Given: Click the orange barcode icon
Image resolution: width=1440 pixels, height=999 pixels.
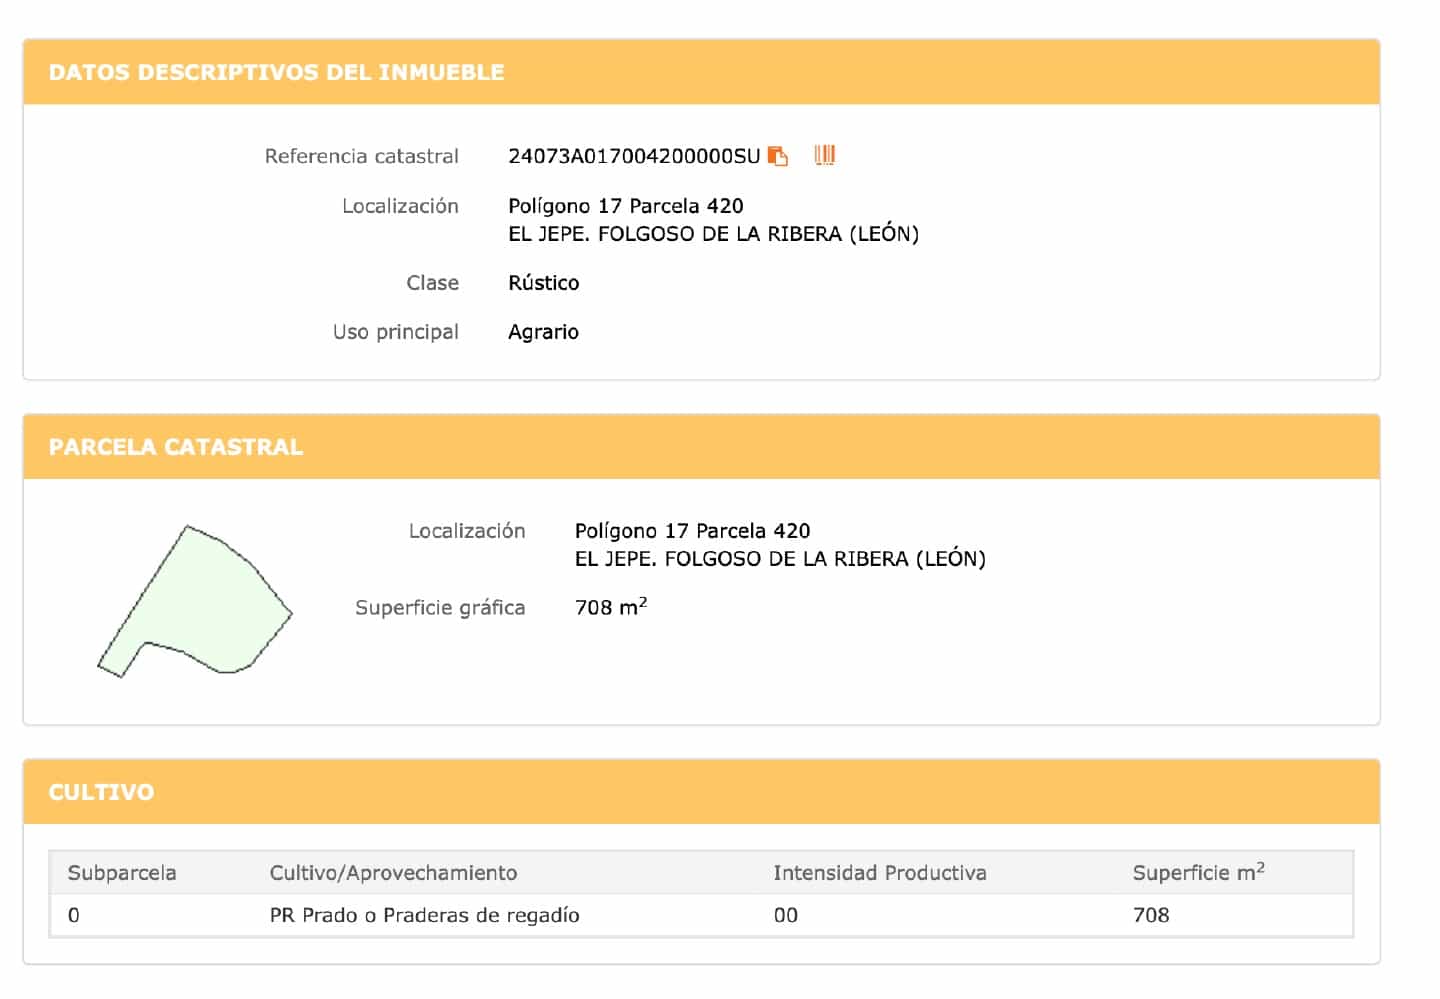Looking at the screenshot, I should click(x=825, y=155).
